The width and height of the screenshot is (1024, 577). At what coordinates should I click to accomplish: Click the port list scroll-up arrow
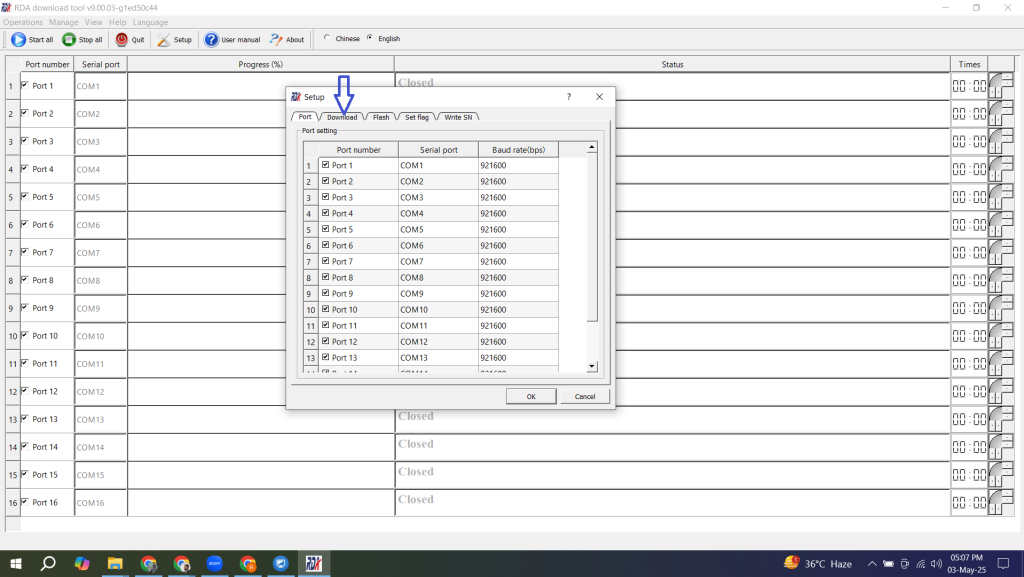[x=592, y=148]
